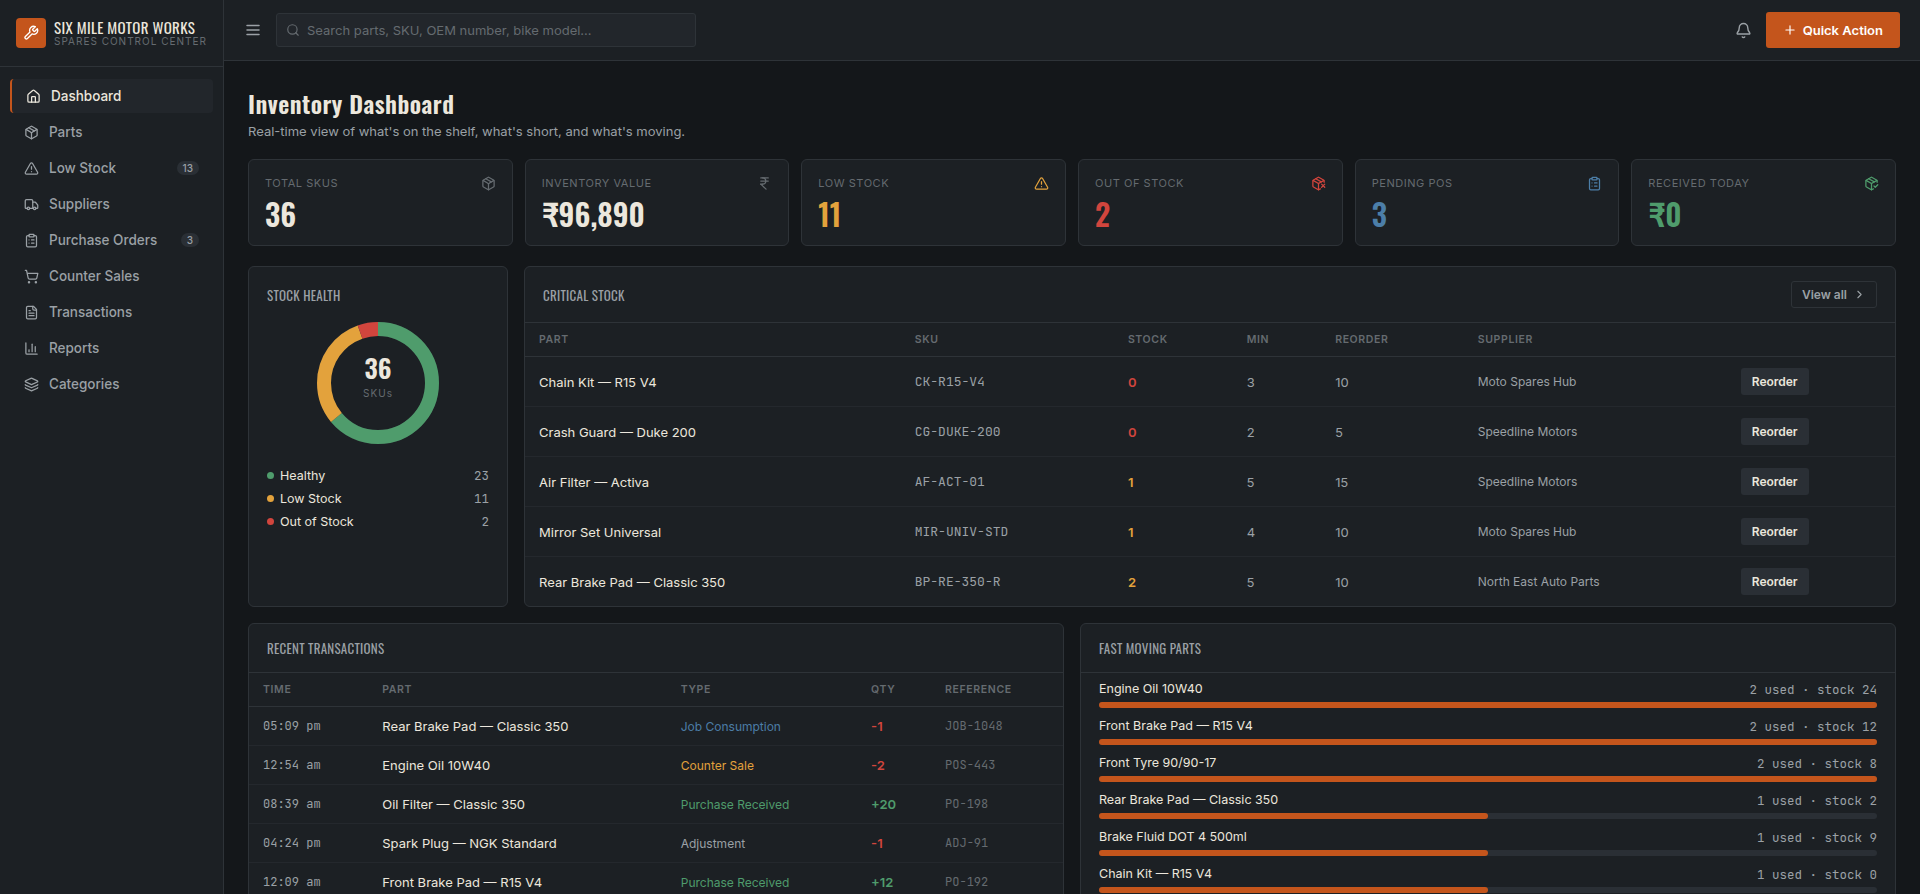The height and width of the screenshot is (894, 1920).
Task: Click SKU CK-R15-V4 in Critical Stock
Action: point(950,382)
